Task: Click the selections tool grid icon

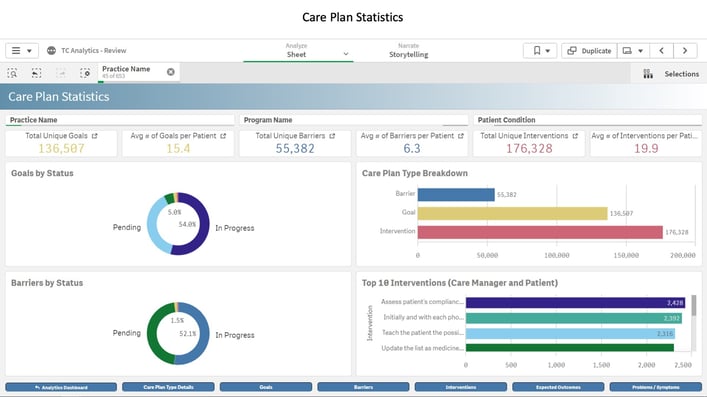Action: tap(648, 74)
